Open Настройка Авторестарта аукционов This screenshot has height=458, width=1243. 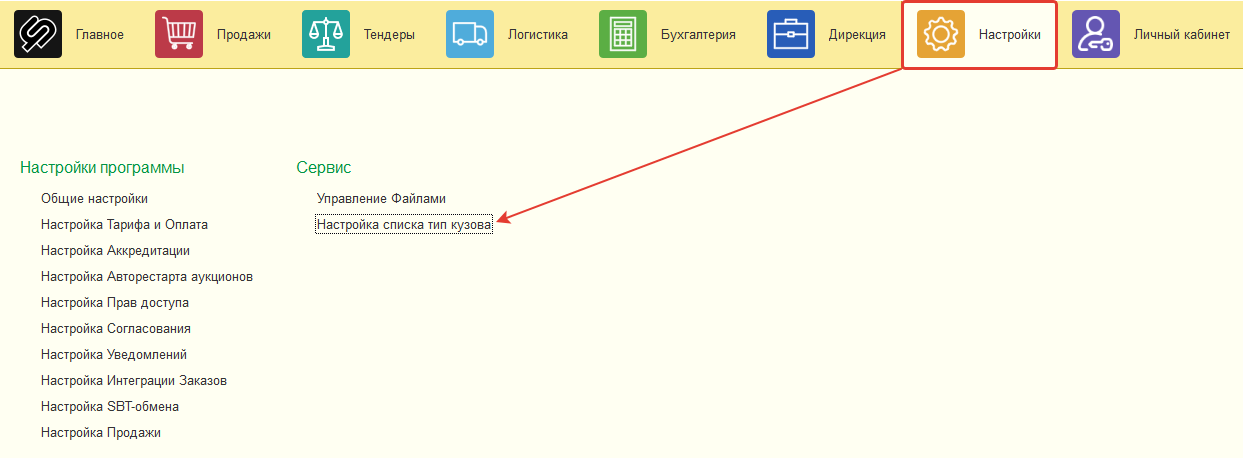coord(147,277)
